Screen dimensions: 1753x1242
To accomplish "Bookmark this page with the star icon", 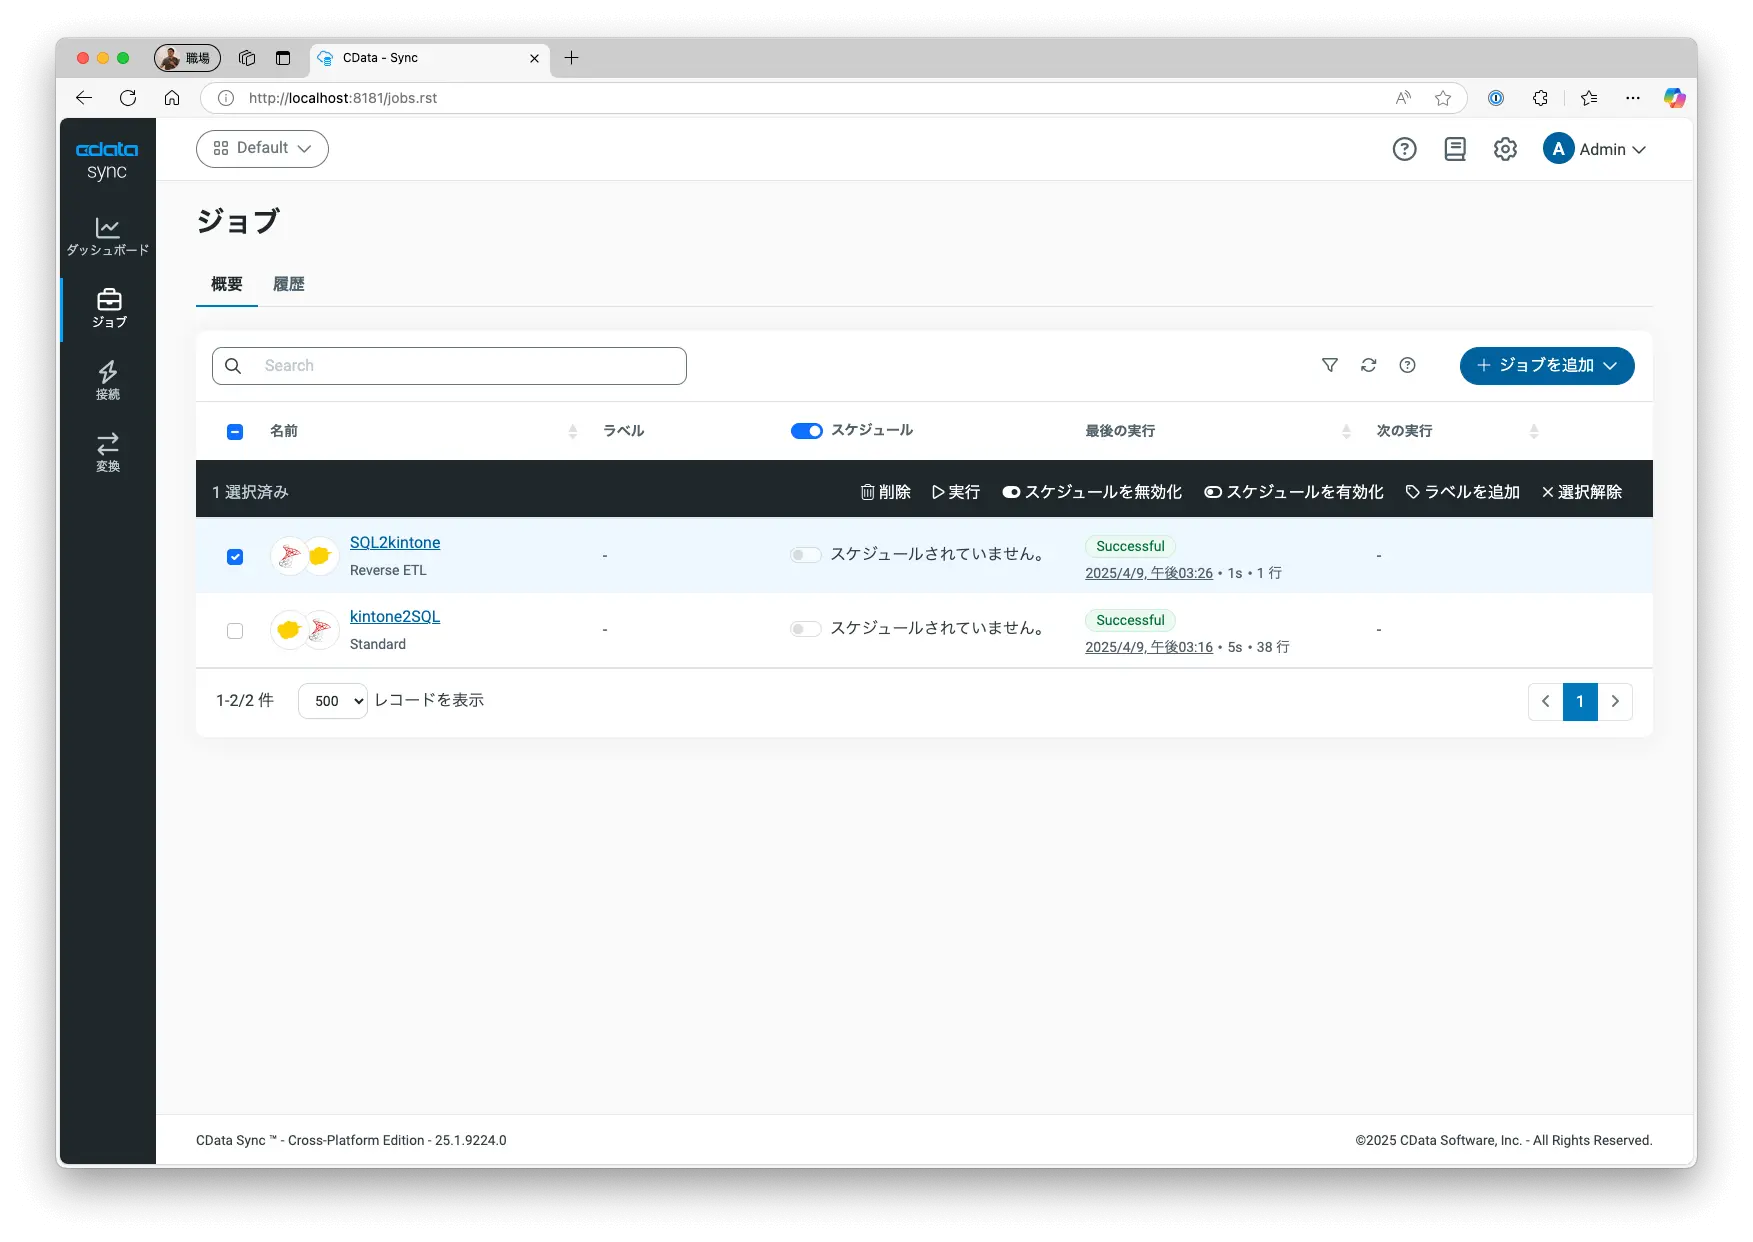I will coord(1443,98).
